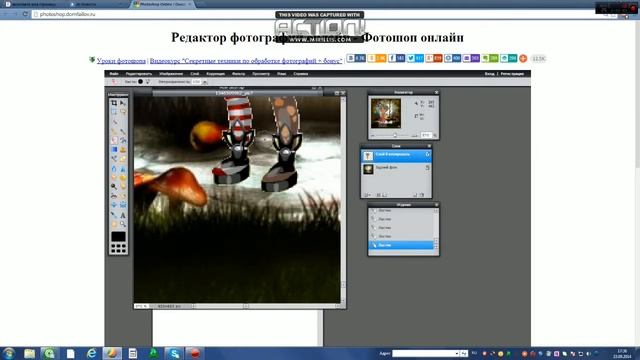Viewport: 640px width, 360px height.
Task: Select the Clone Stamp tool
Action: [123, 149]
